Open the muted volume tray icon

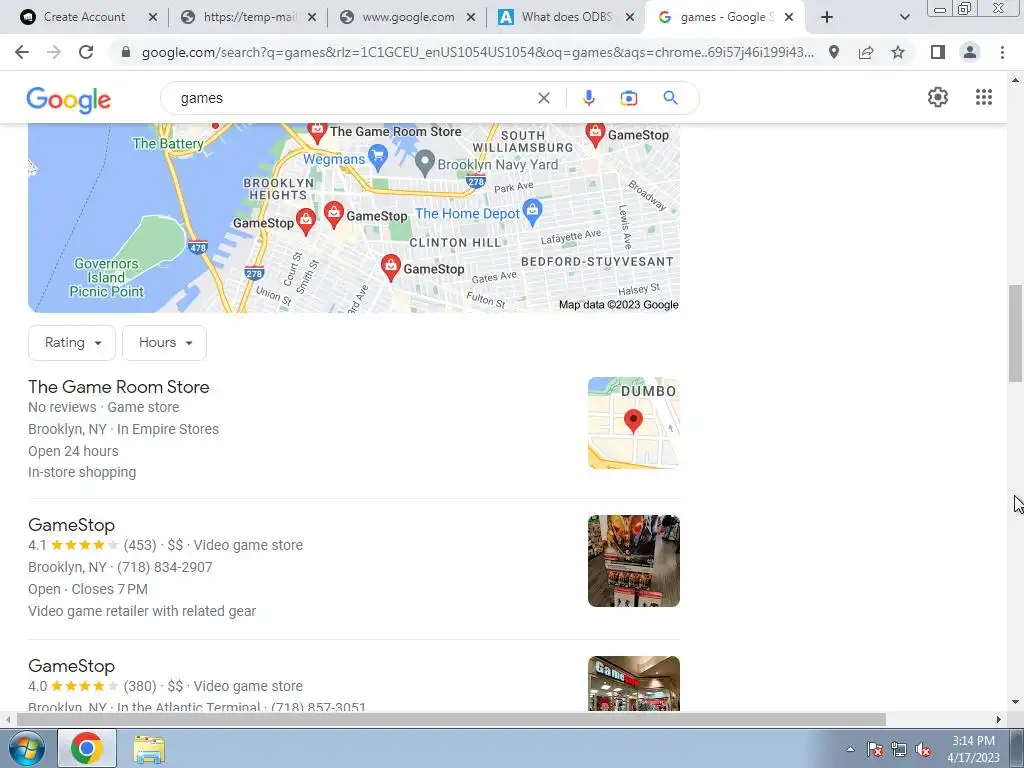tap(923, 750)
